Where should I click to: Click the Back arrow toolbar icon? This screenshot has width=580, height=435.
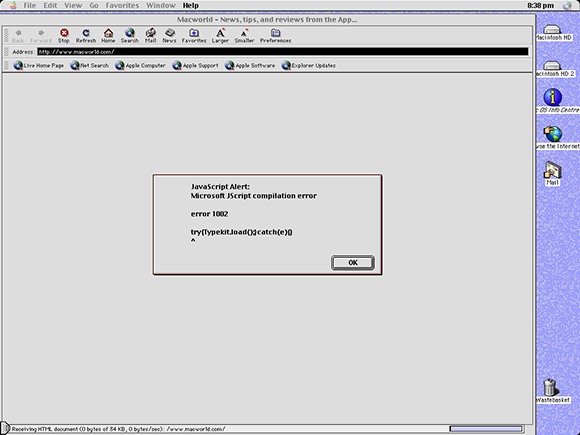[x=18, y=36]
